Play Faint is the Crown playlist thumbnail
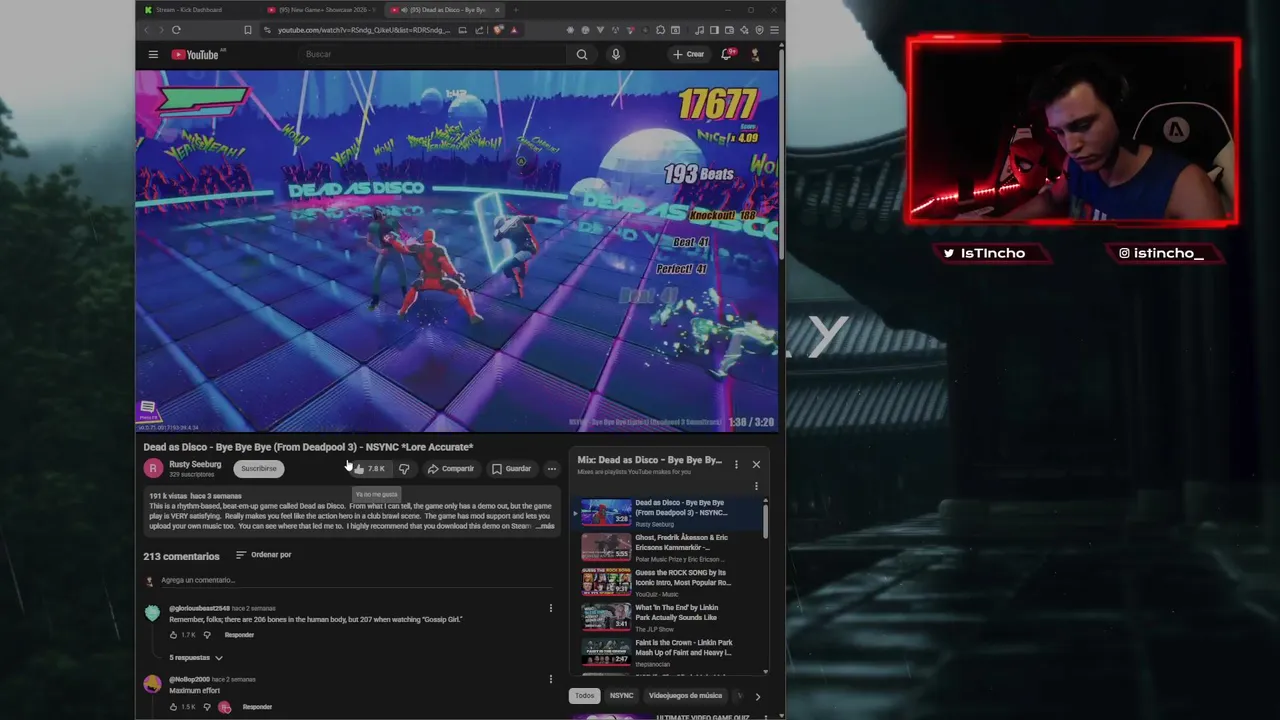Image resolution: width=1280 pixels, height=720 pixels. pos(606,653)
